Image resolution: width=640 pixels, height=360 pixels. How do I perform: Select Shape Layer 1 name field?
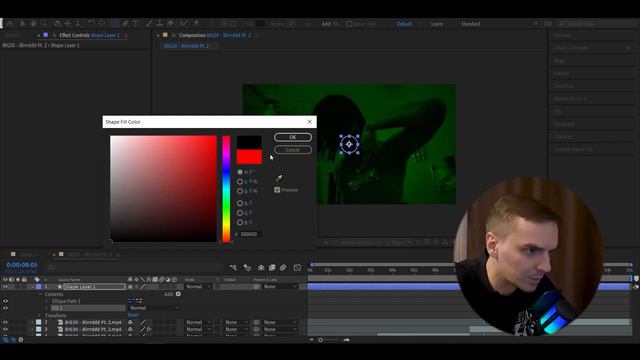pyautogui.click(x=94, y=287)
